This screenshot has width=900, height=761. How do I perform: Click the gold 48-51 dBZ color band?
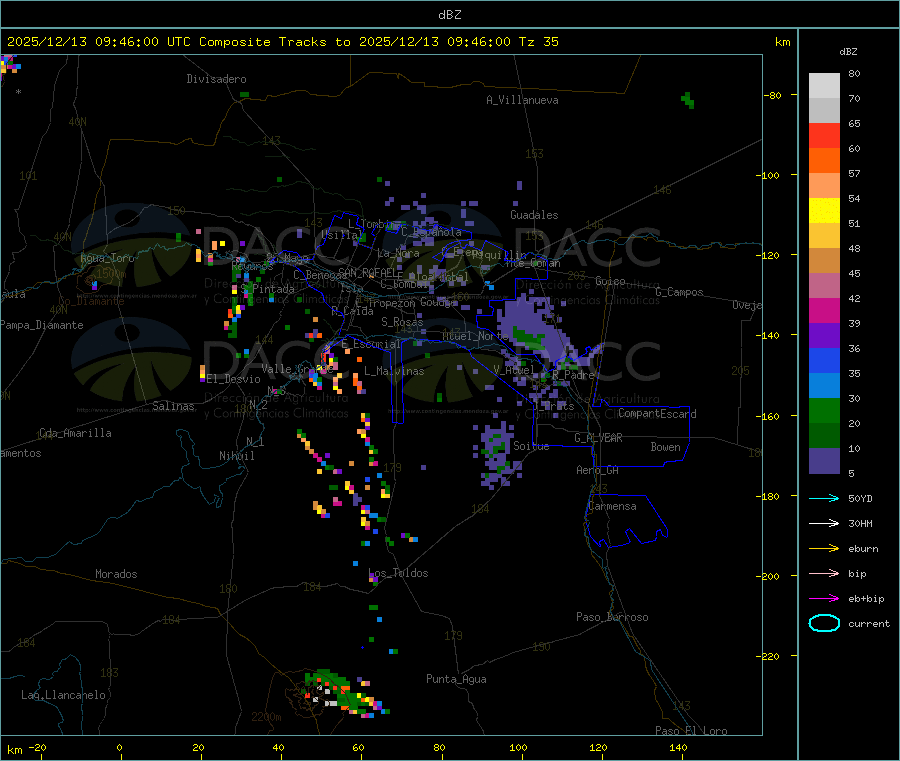(824, 236)
